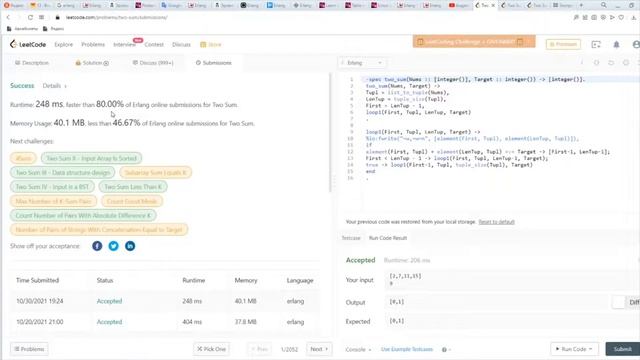Screen dimensions: 640x360
Task: Click code line 12 in editor
Action: coord(488,152)
